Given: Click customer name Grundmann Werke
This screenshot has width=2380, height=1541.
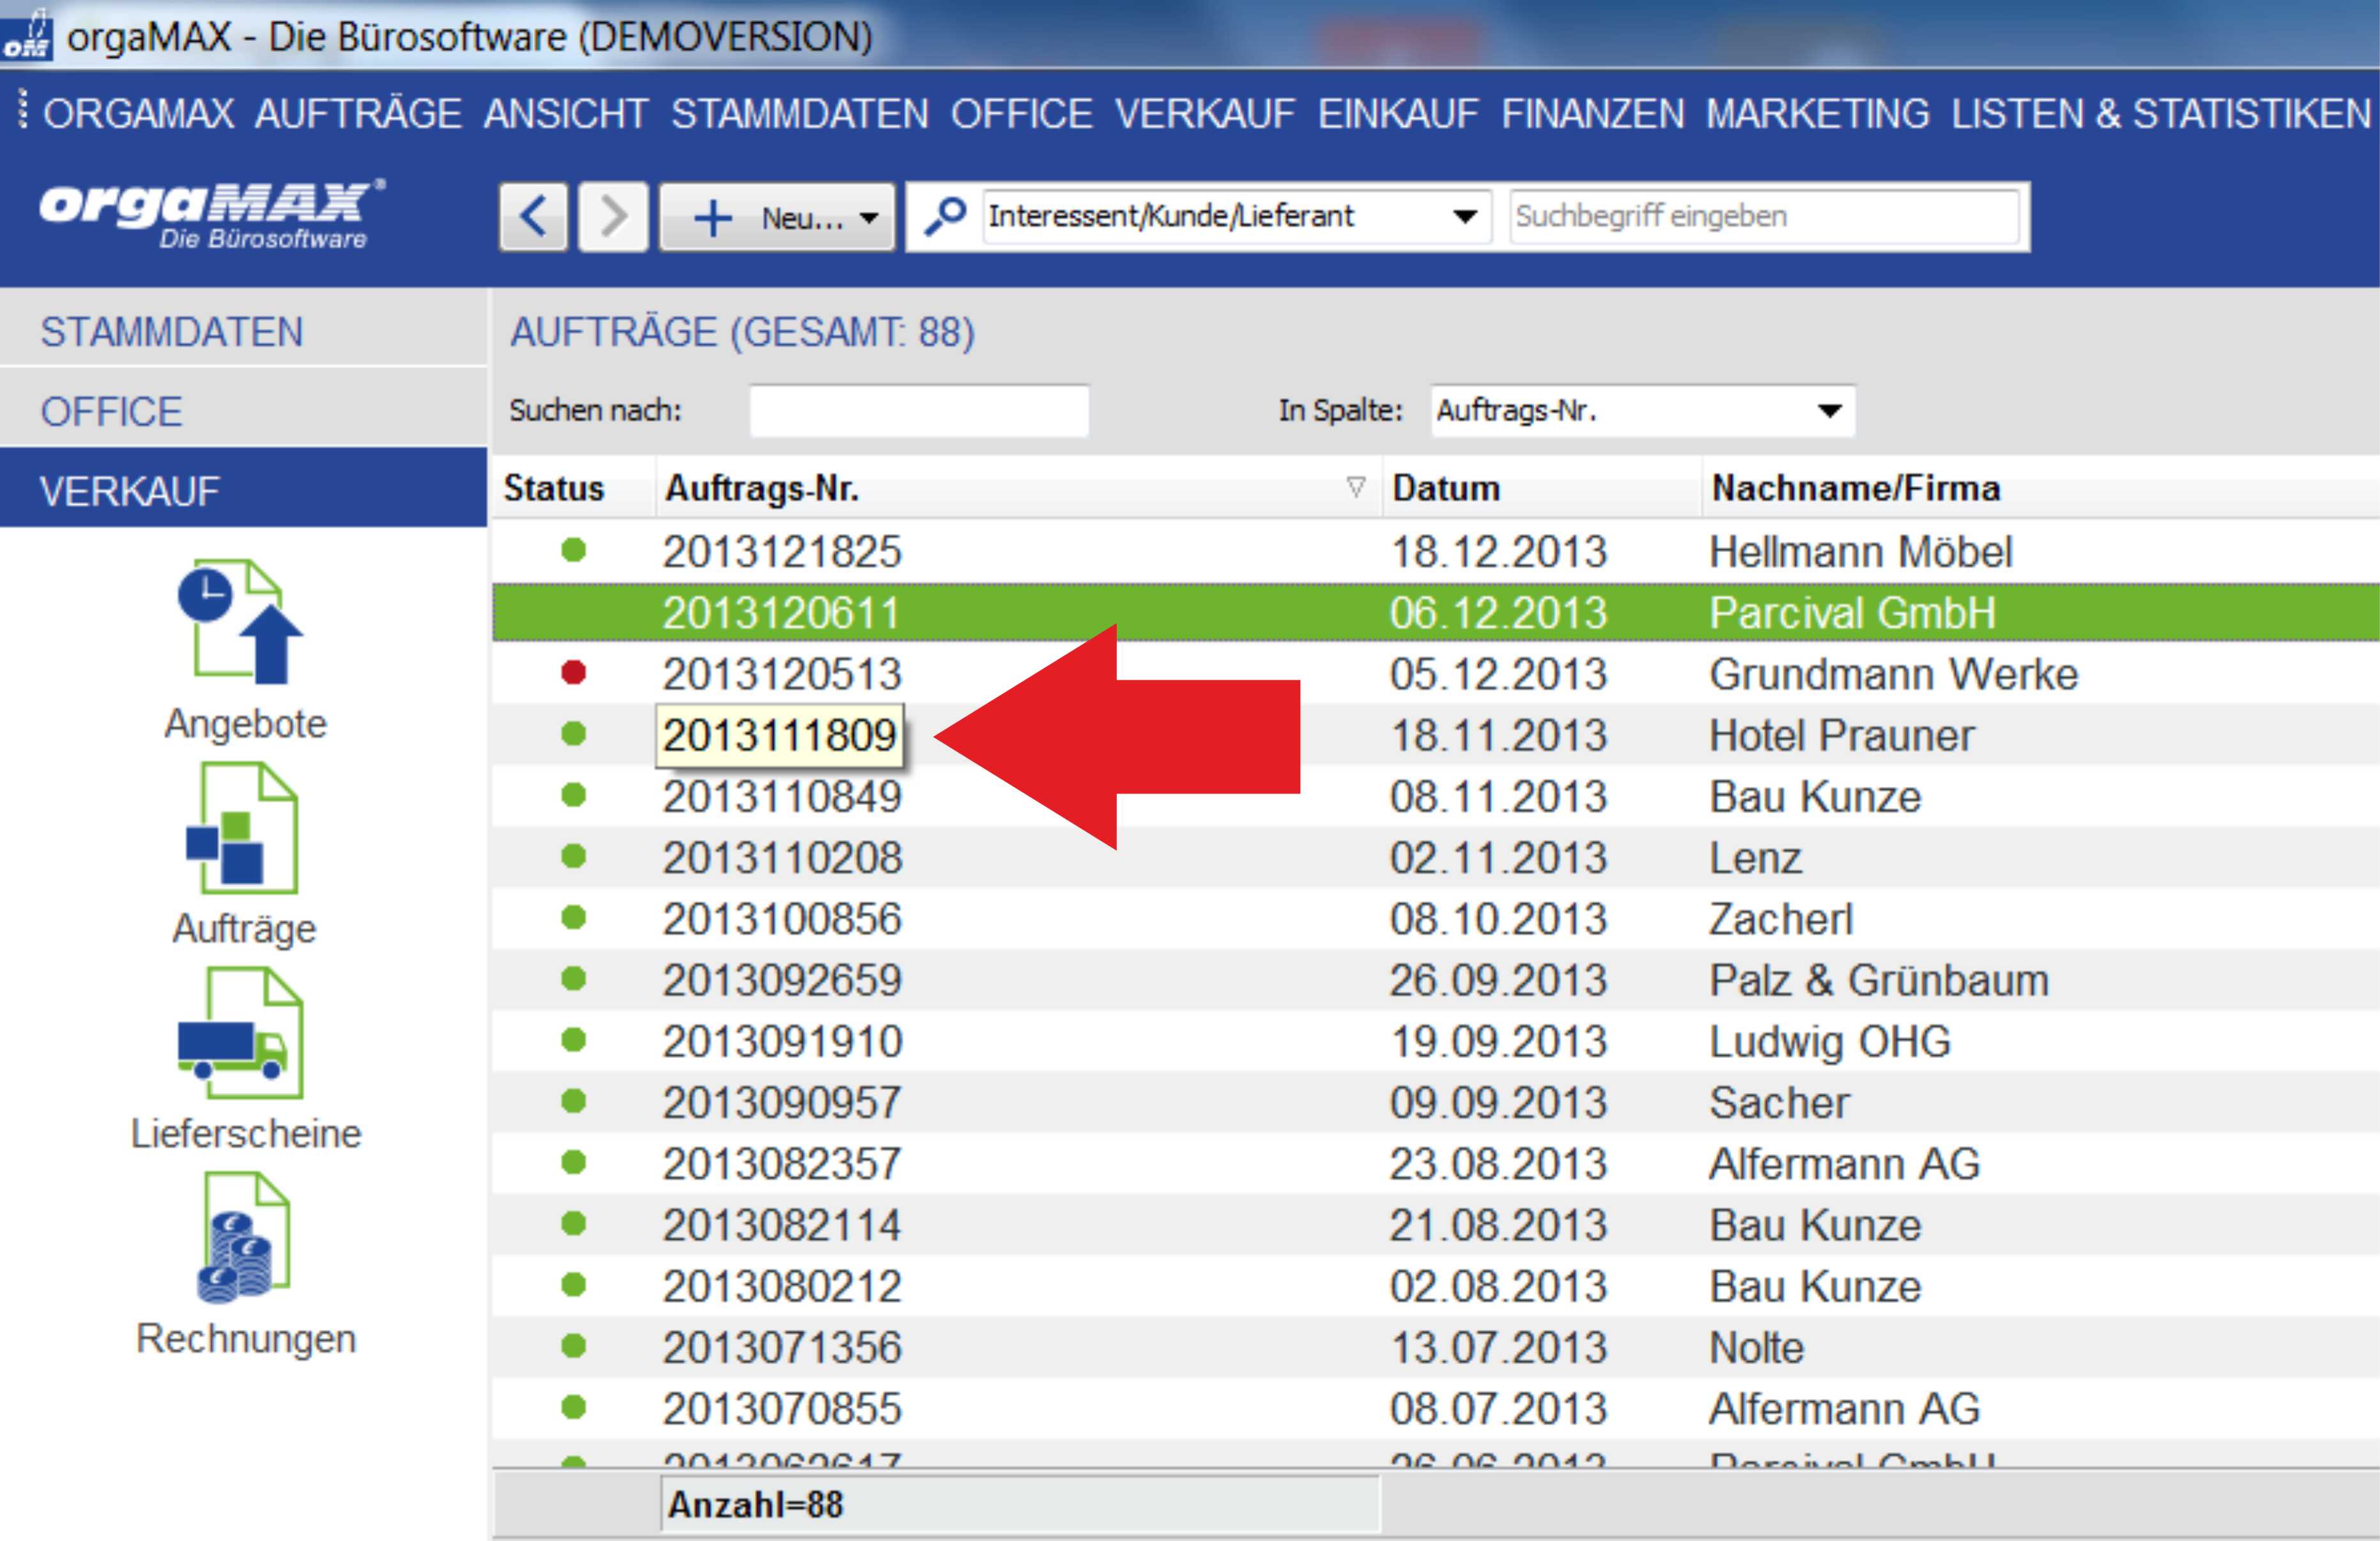Looking at the screenshot, I should pos(1894,674).
